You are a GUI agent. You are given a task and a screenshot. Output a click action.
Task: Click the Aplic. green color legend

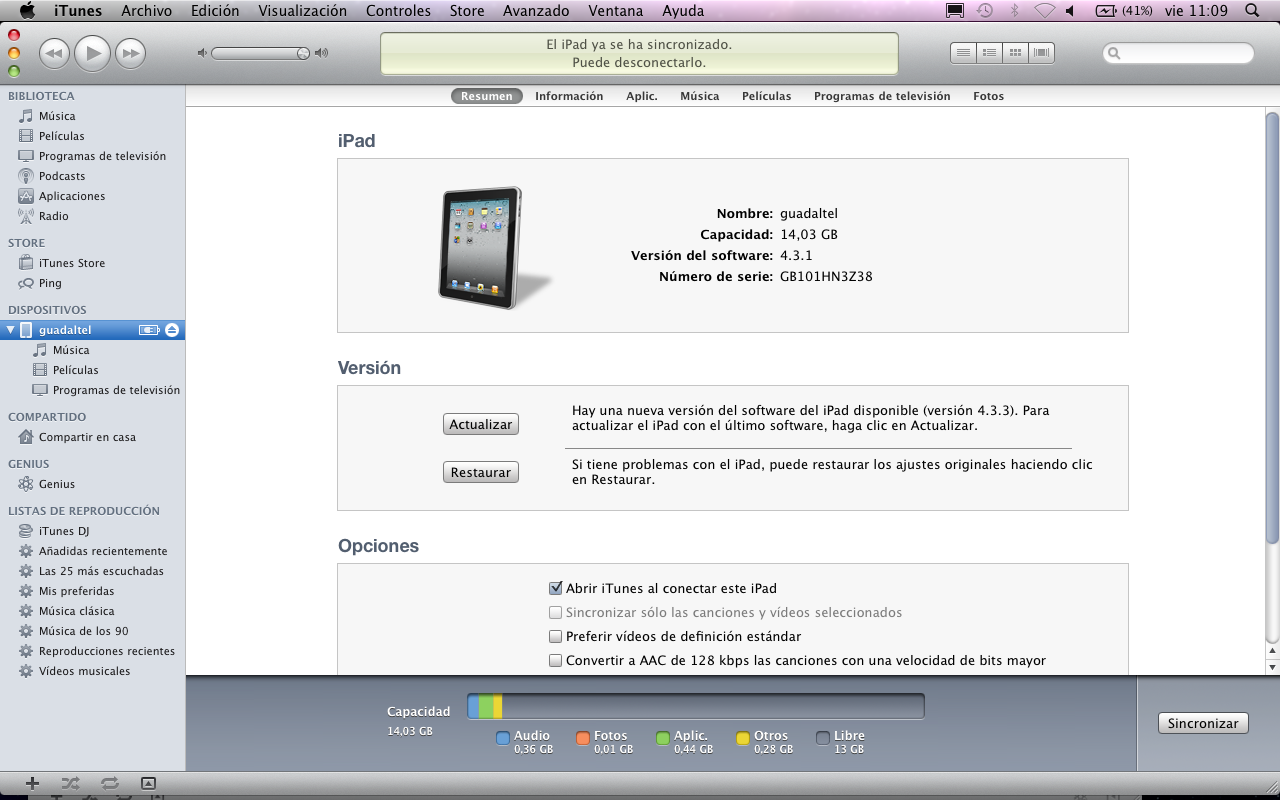(663, 739)
